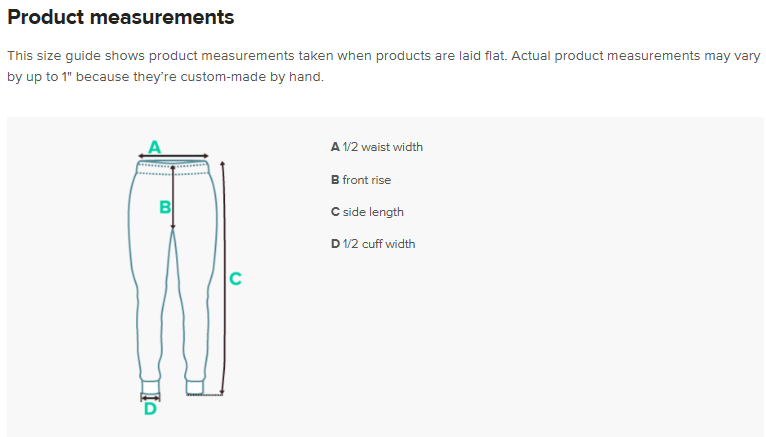The width and height of the screenshot is (766, 437).
Task: Click the green letter B on diagram
Action: (x=165, y=207)
